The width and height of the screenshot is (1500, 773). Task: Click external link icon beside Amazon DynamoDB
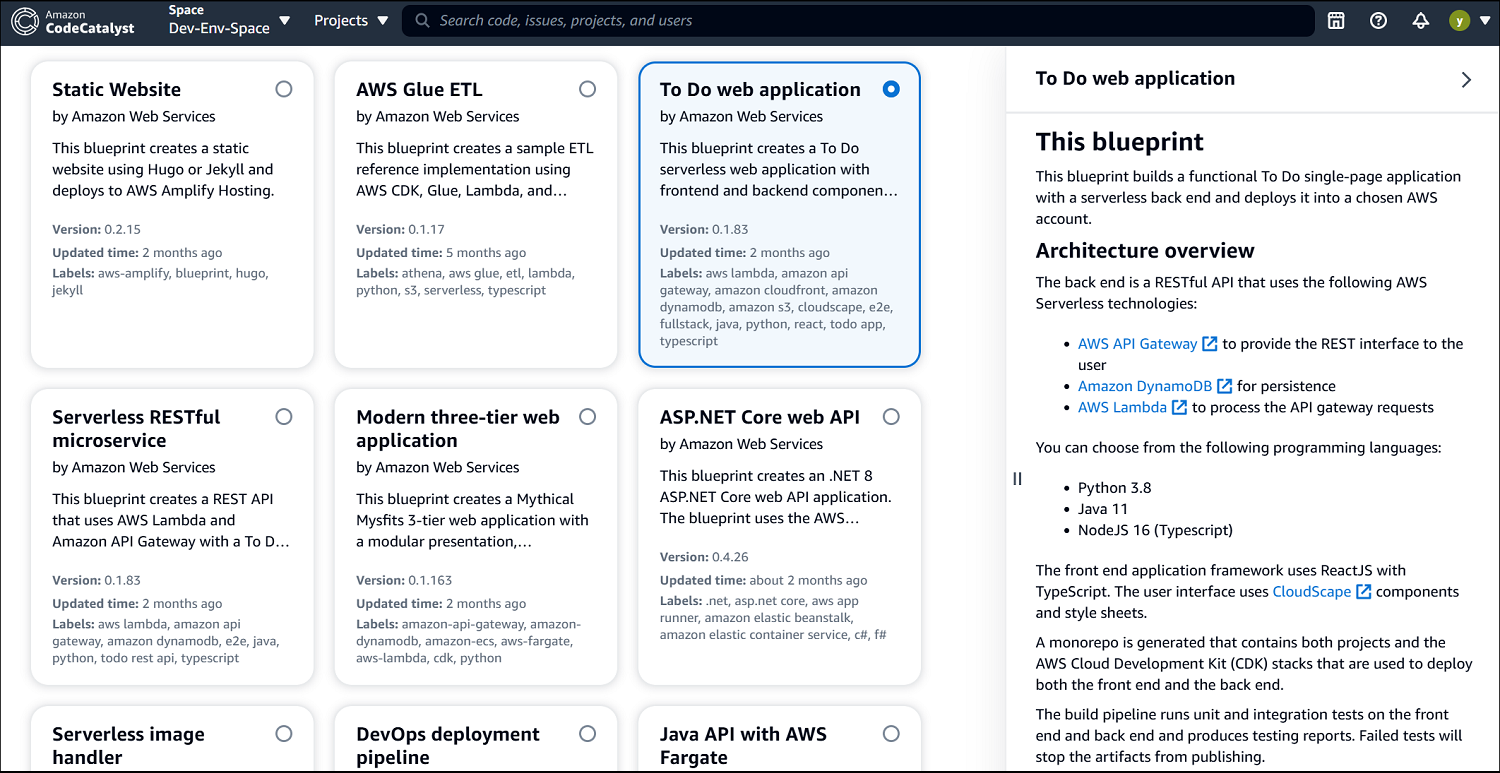[1224, 386]
